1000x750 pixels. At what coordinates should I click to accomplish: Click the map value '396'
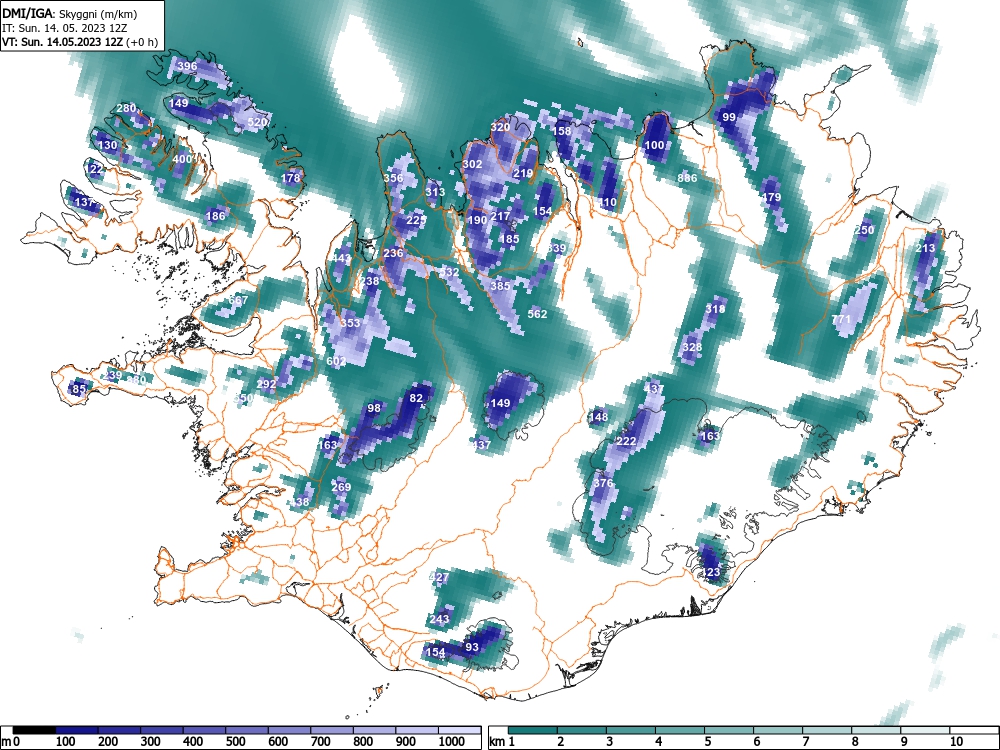click(187, 66)
